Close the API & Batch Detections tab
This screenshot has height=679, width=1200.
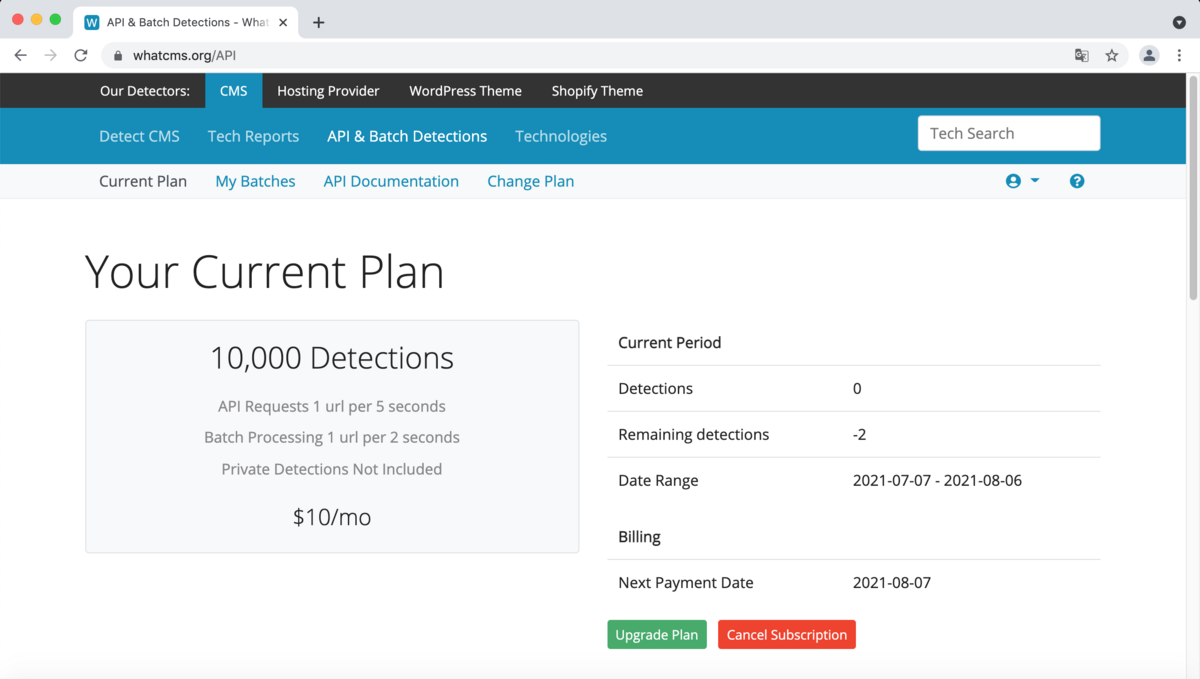tap(283, 22)
